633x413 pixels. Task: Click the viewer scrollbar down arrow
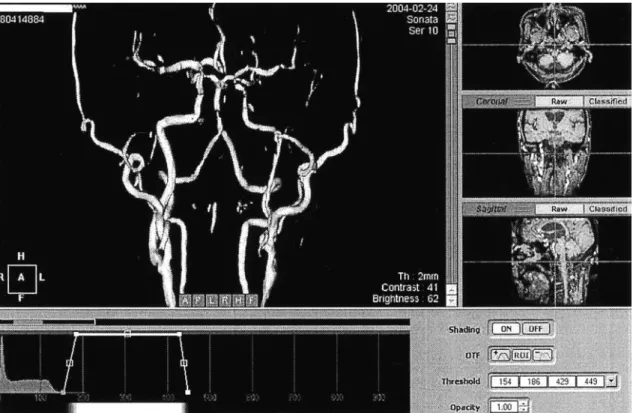451,301
